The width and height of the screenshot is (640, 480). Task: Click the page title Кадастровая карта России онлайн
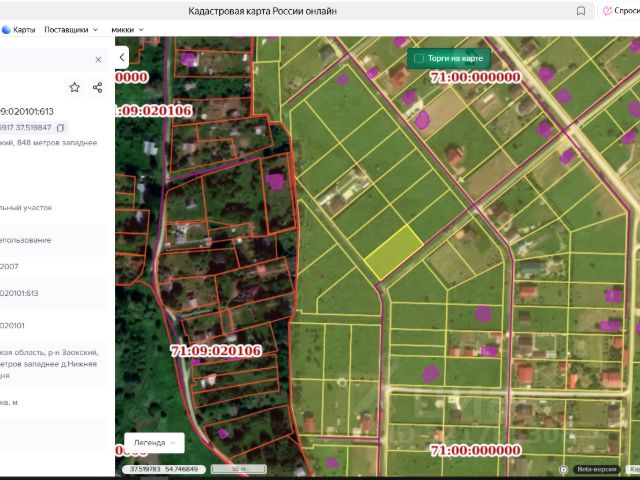[x=262, y=11]
